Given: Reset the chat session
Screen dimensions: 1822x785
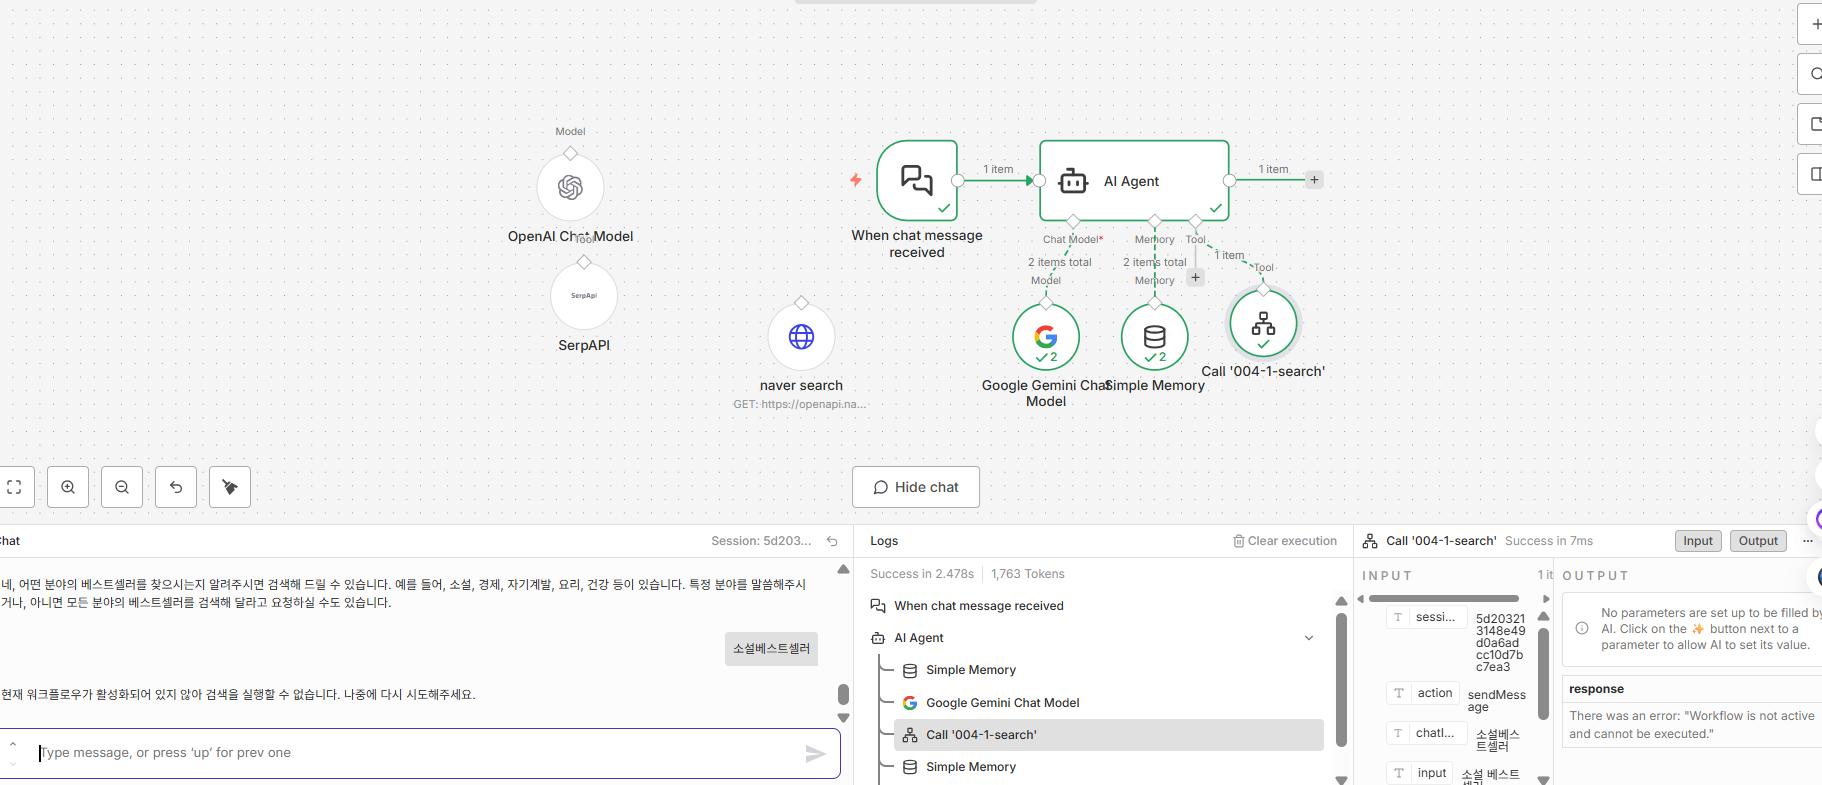Looking at the screenshot, I should tap(832, 541).
